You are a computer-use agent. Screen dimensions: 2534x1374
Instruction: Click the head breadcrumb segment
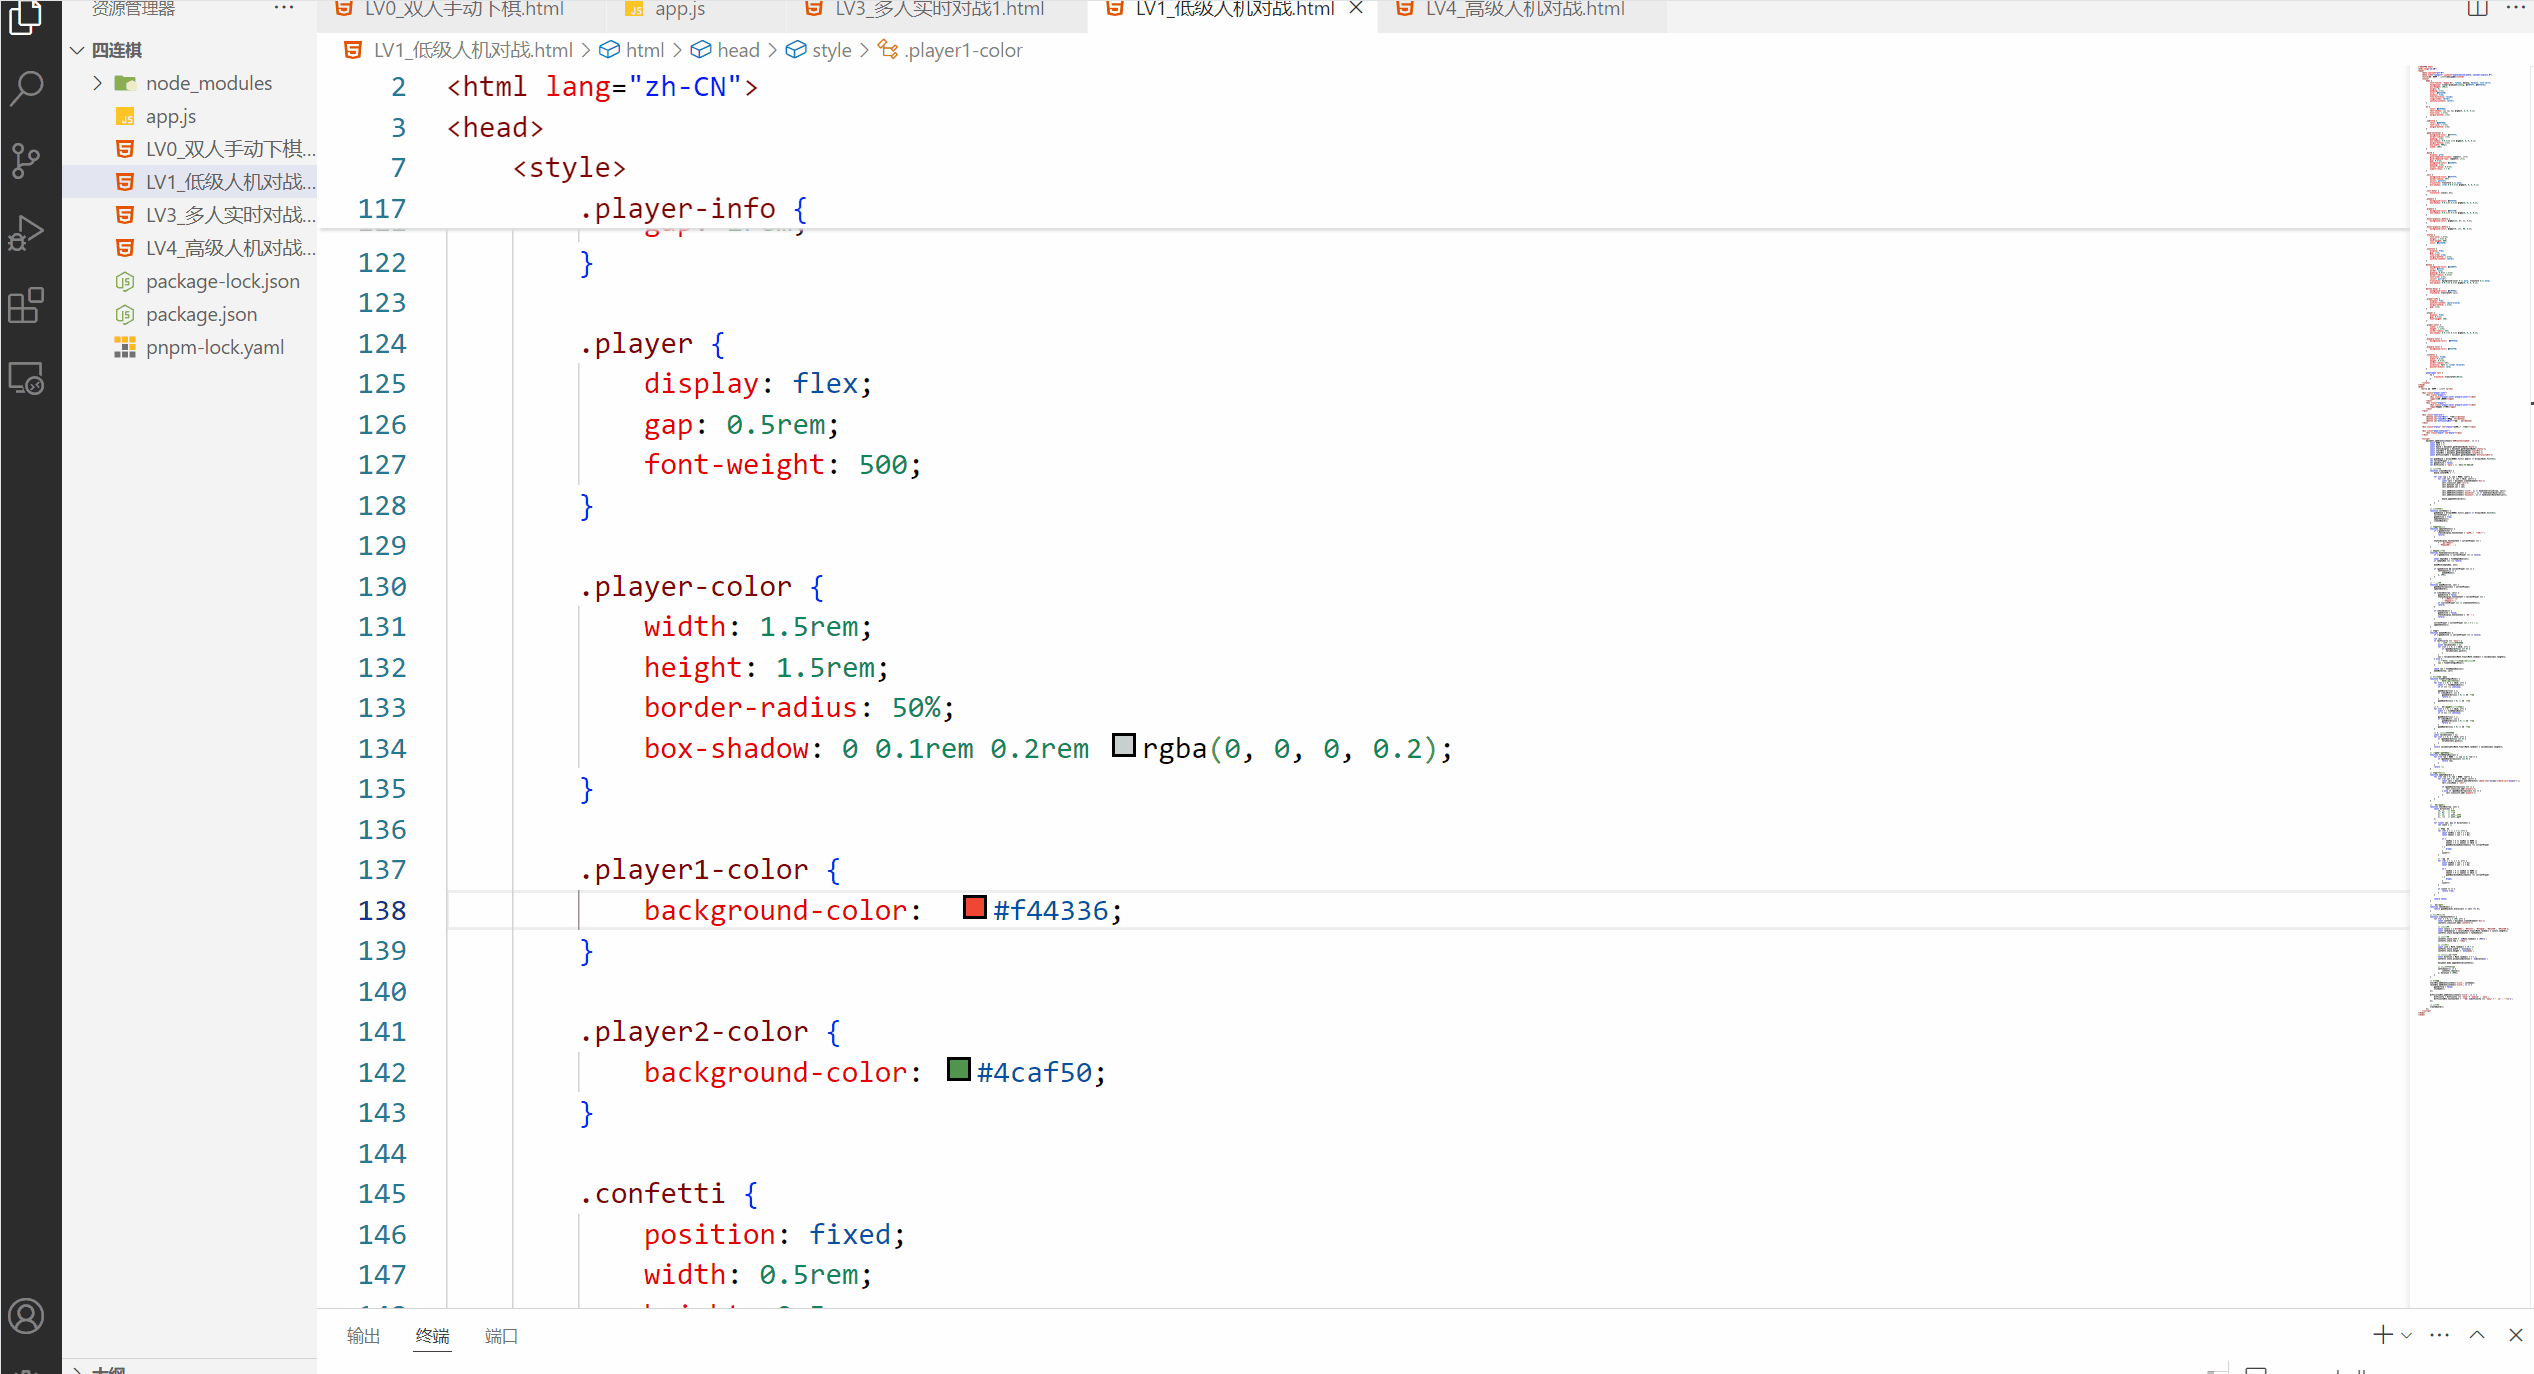(737, 50)
